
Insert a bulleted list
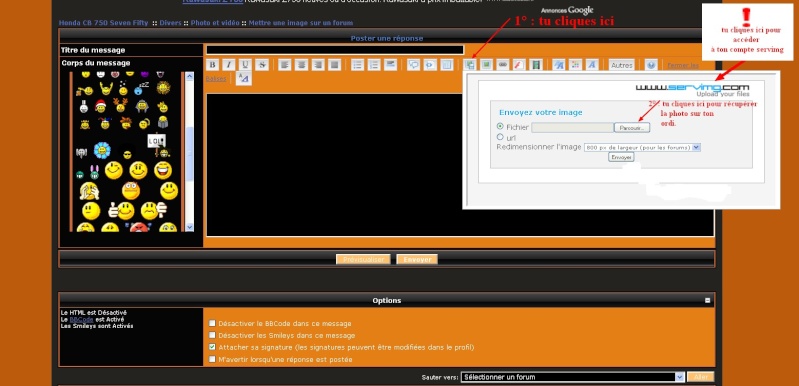pyautogui.click(x=358, y=65)
